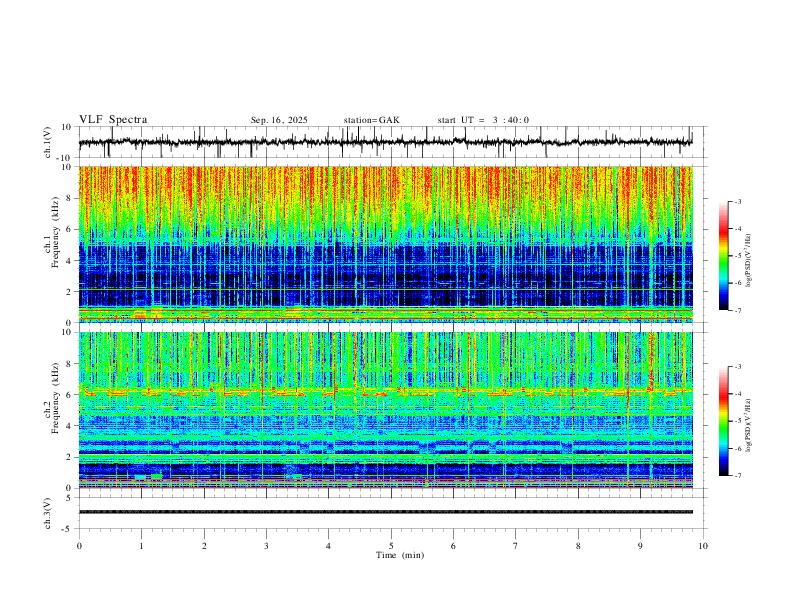Click the ch.2 spectrogram plot area
This screenshot has width=792, height=612.
(386, 410)
